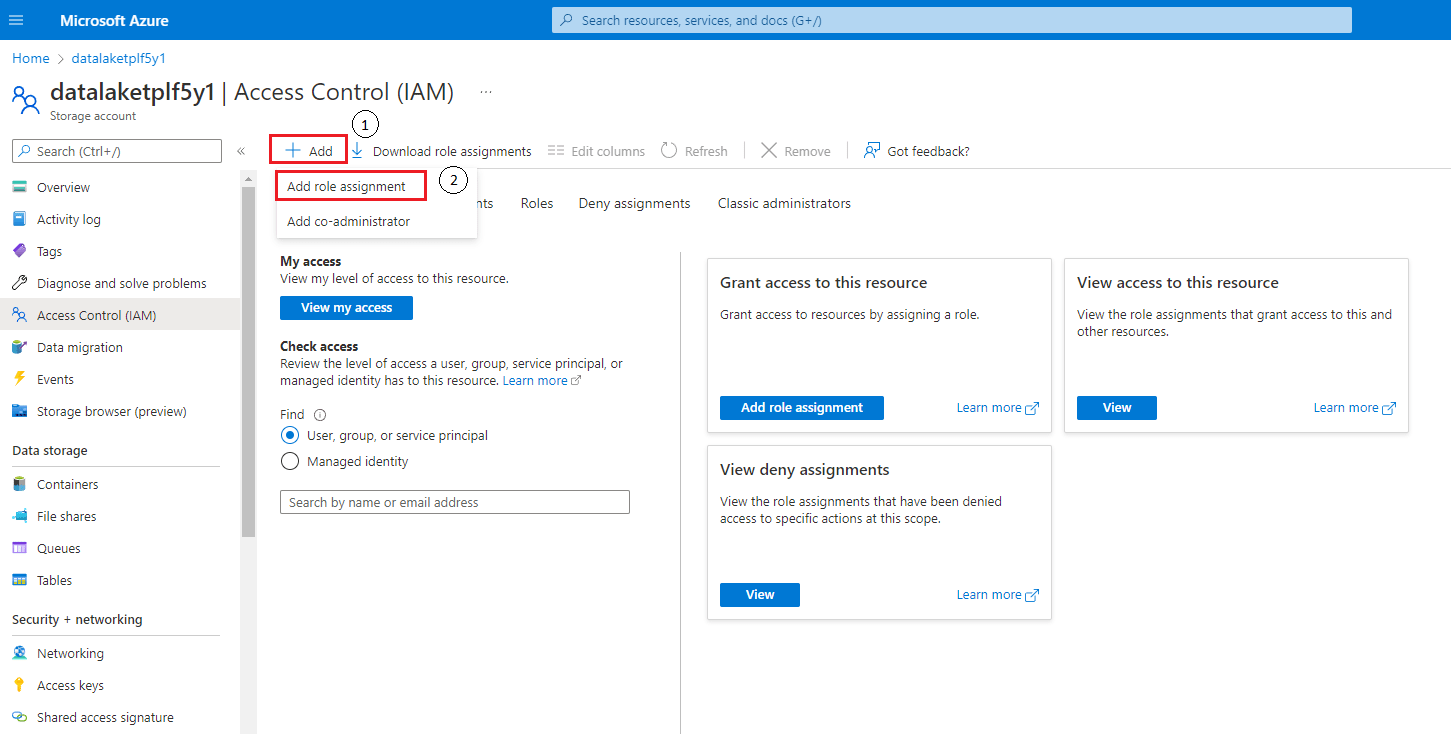Collapse the left navigation pane

[240, 151]
